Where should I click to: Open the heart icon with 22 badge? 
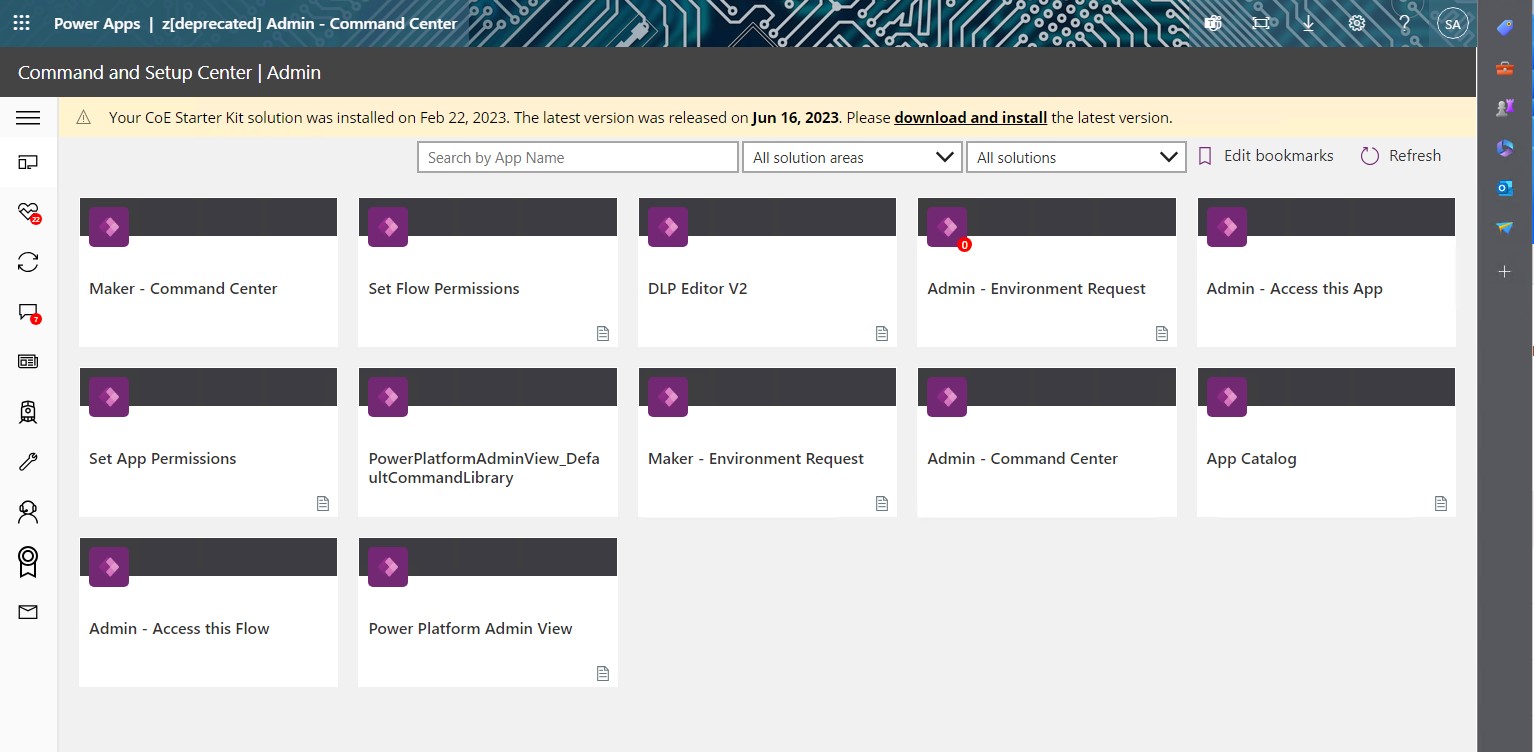pos(29,212)
